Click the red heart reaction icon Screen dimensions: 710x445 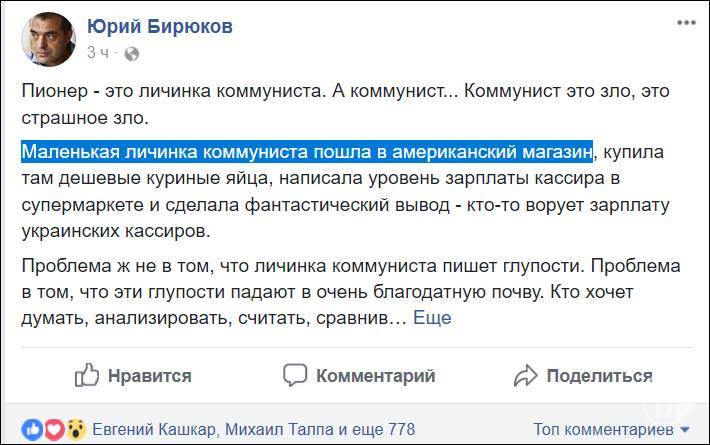coord(54,429)
